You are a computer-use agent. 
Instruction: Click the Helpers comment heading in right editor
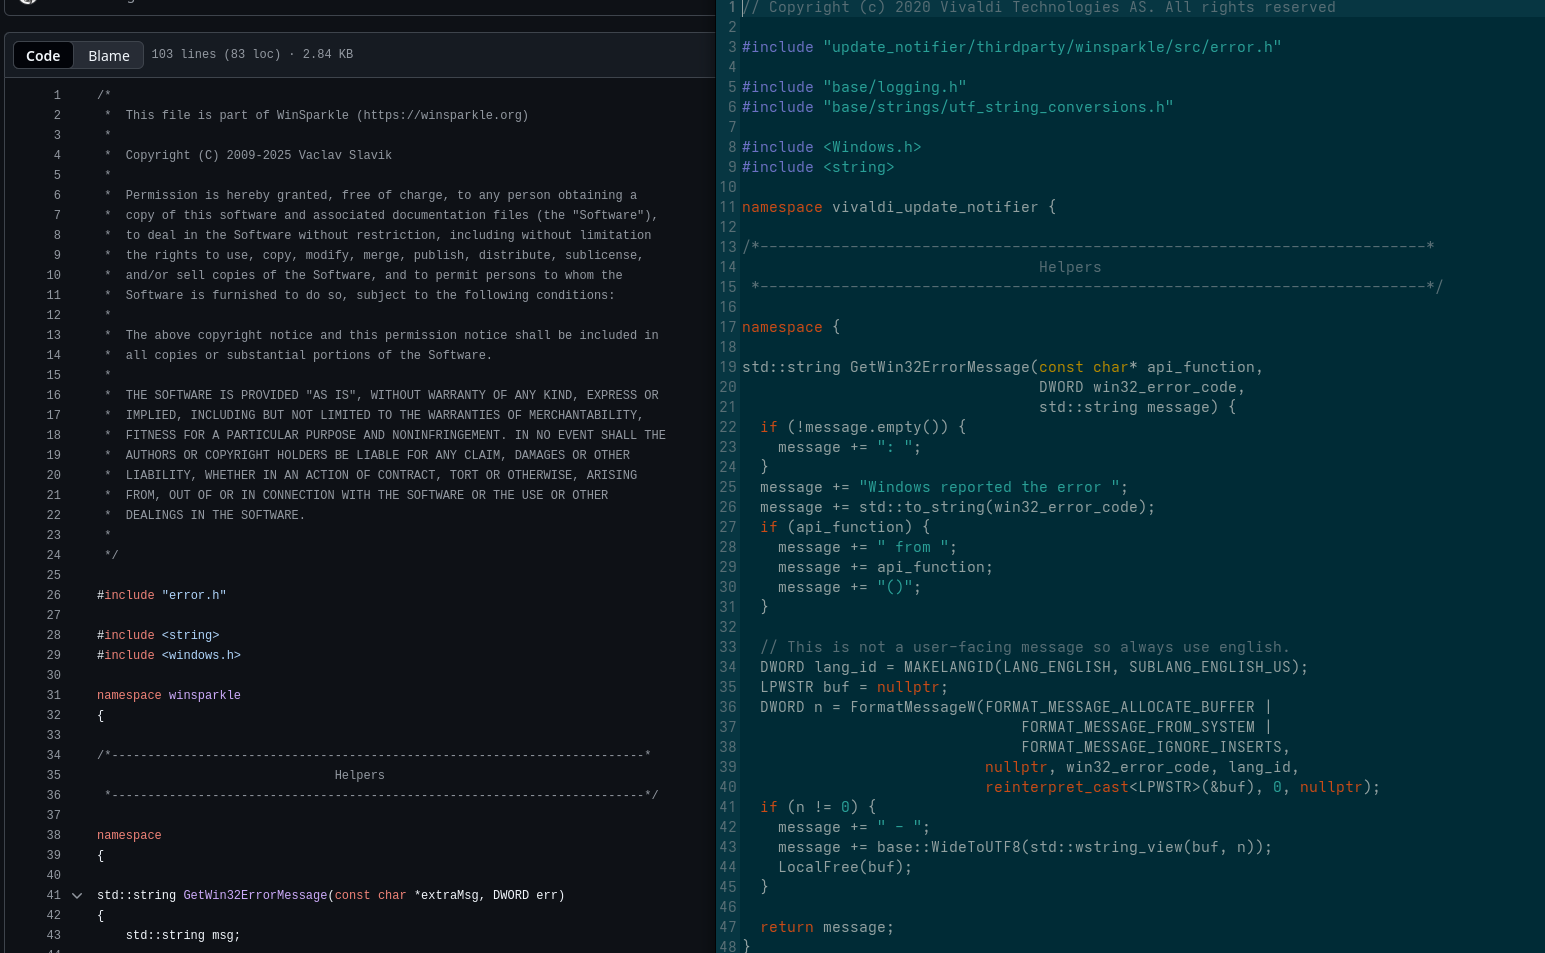click(x=1069, y=267)
